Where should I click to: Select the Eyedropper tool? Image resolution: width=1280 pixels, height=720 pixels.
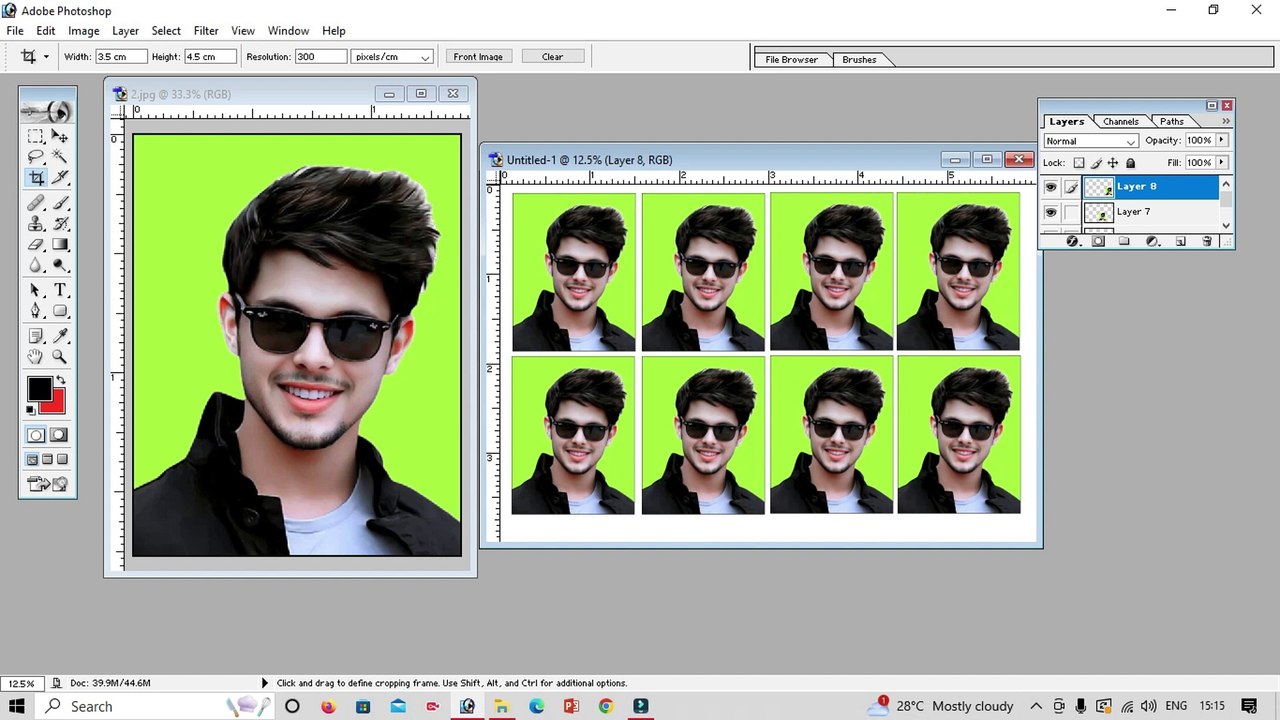point(60,336)
